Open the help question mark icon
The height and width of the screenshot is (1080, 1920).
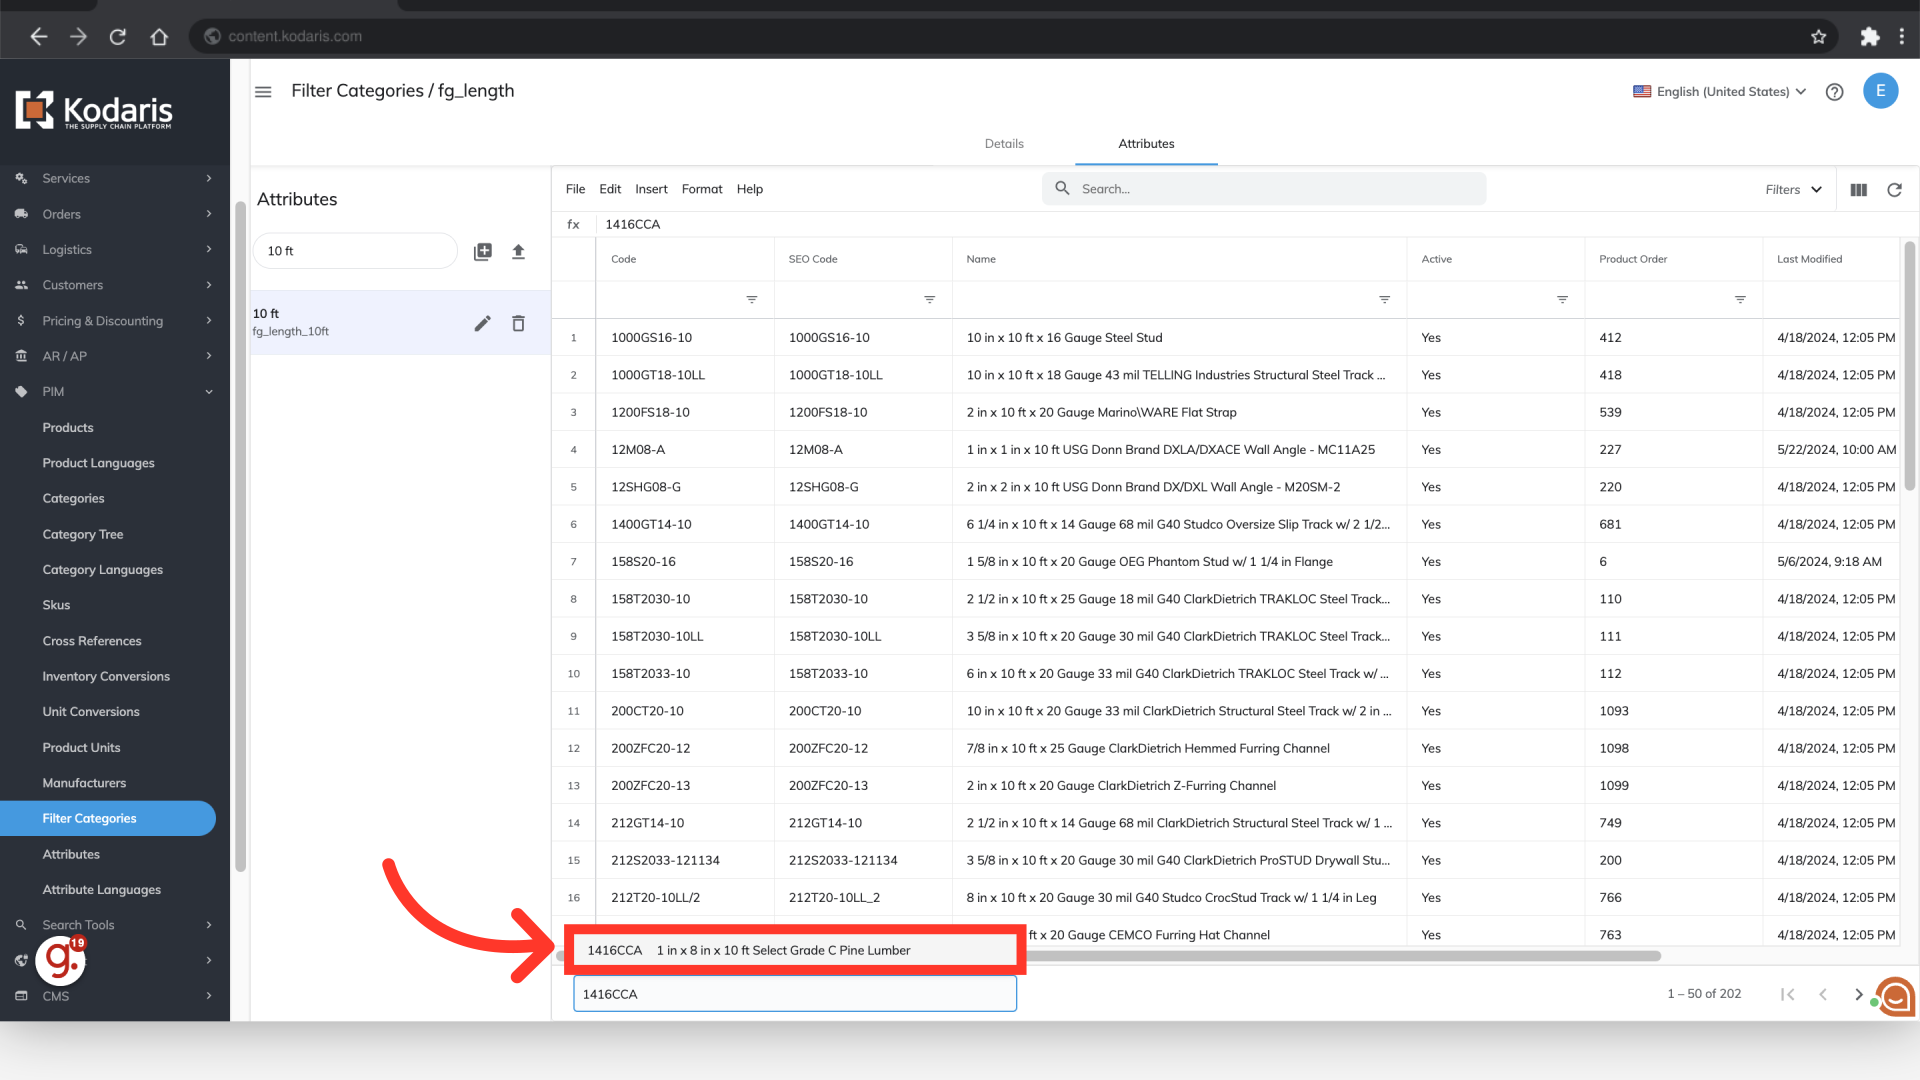click(1834, 92)
